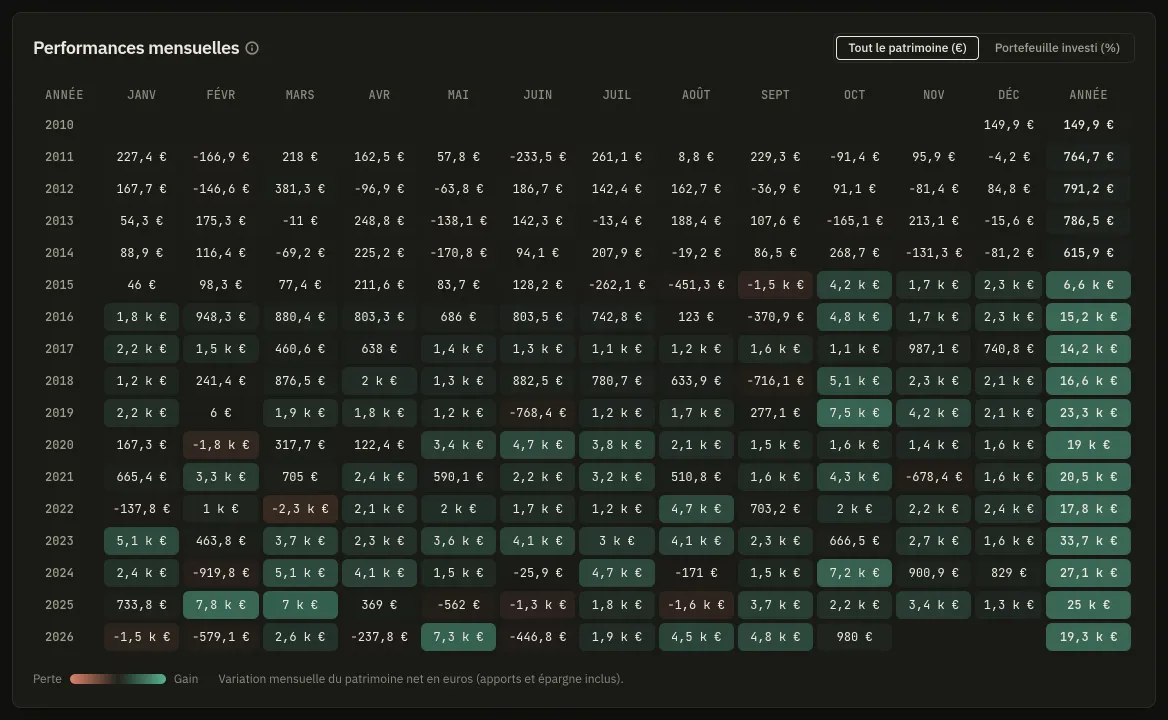Click the "980 €" cell for October 2026
Screen dimensions: 1168x720
(854, 637)
